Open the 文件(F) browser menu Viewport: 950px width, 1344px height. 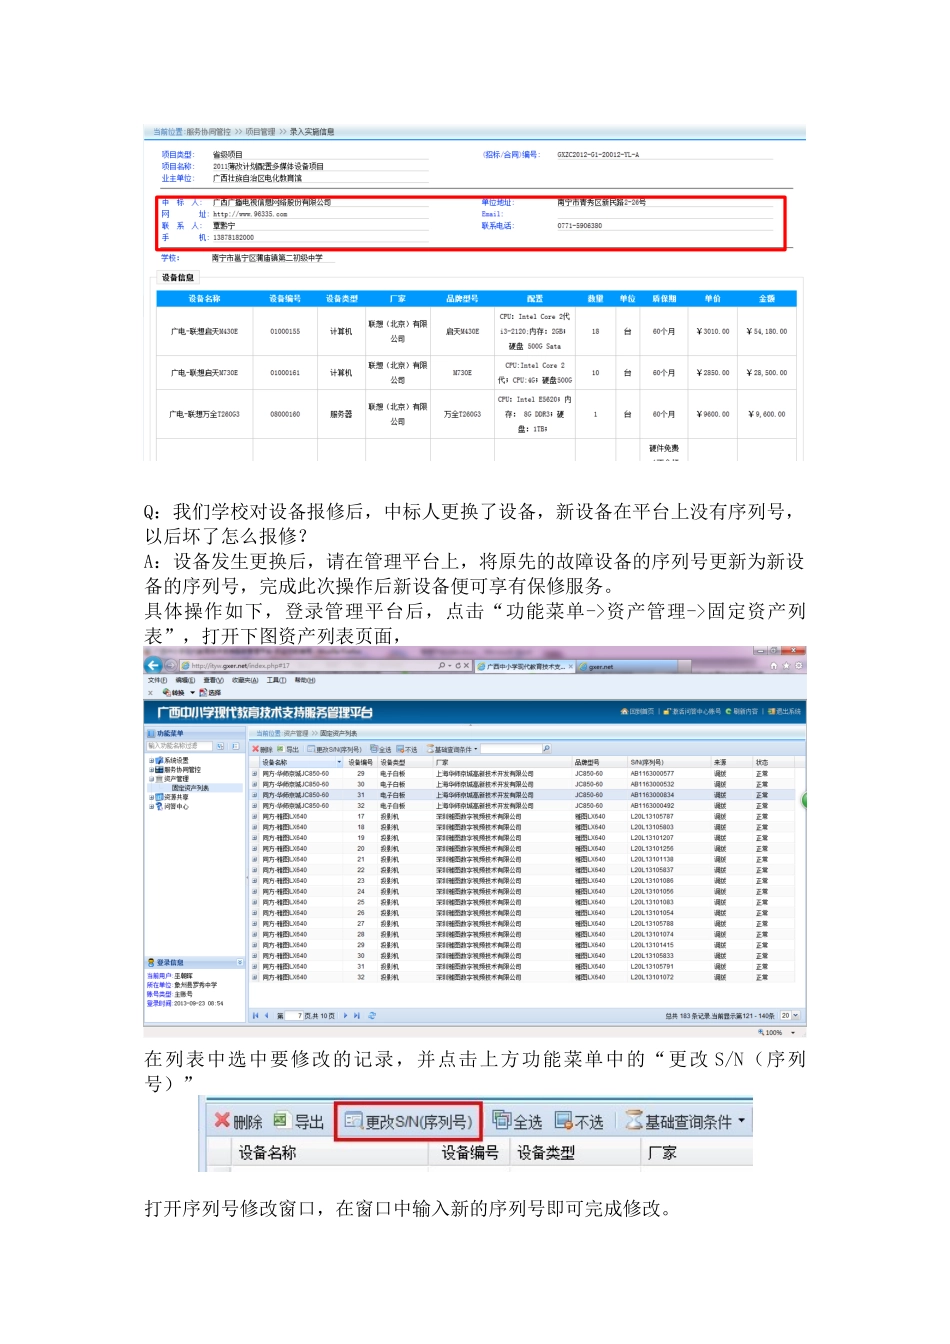click(x=158, y=680)
